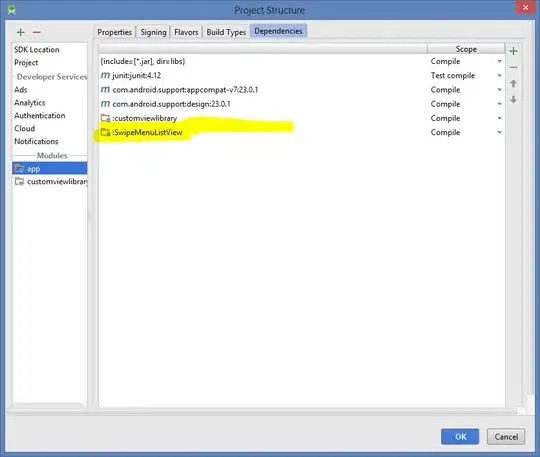Click Compile scope value for :customviewlibrary
This screenshot has height=457, width=540.
pyautogui.click(x=445, y=118)
